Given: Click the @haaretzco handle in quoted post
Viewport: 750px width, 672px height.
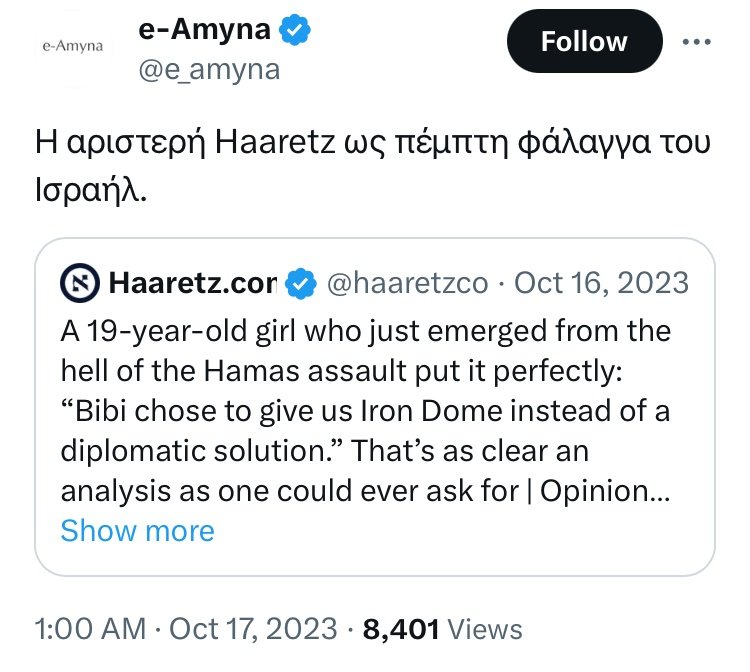Looking at the screenshot, I should click(407, 284).
